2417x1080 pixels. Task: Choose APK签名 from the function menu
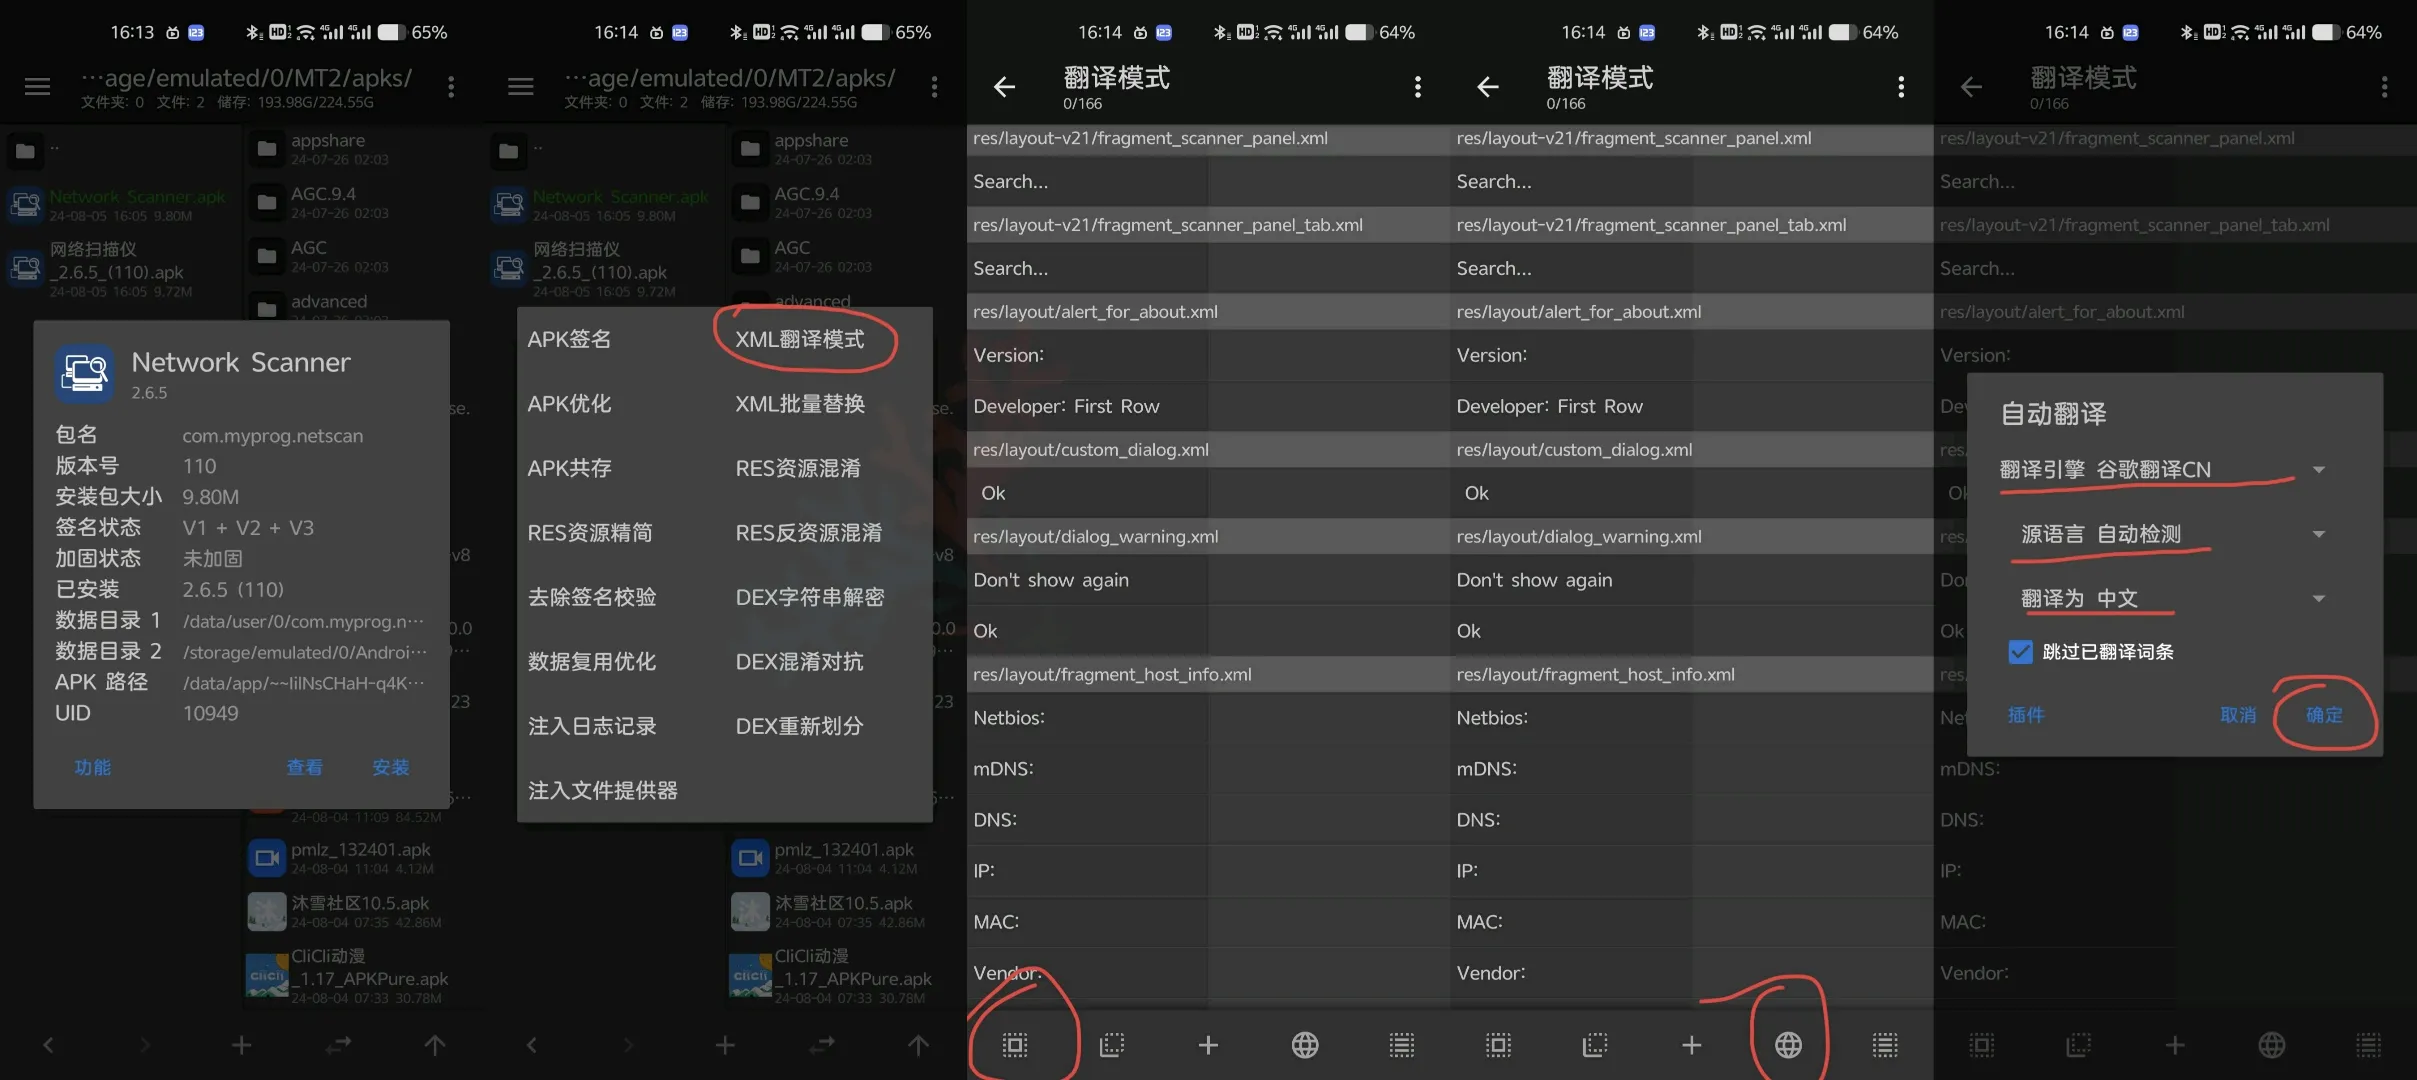coord(569,339)
